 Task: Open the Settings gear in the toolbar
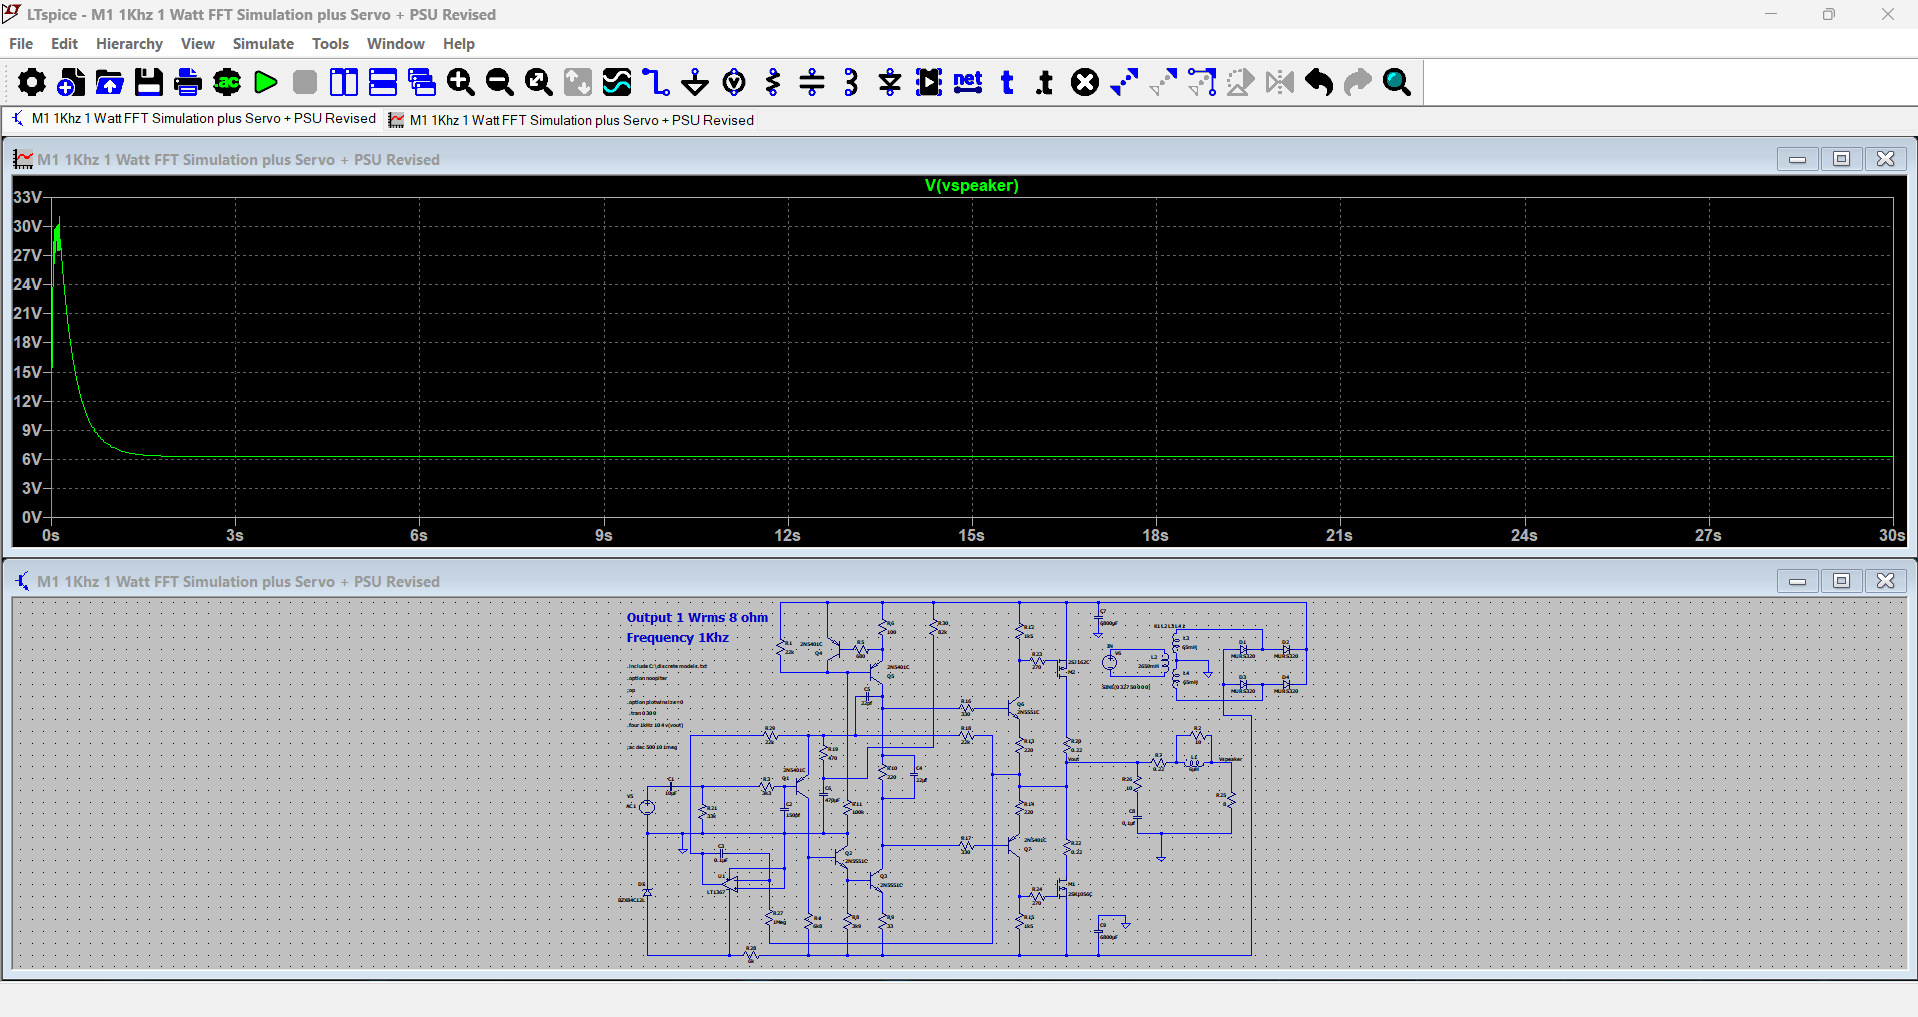click(32, 82)
